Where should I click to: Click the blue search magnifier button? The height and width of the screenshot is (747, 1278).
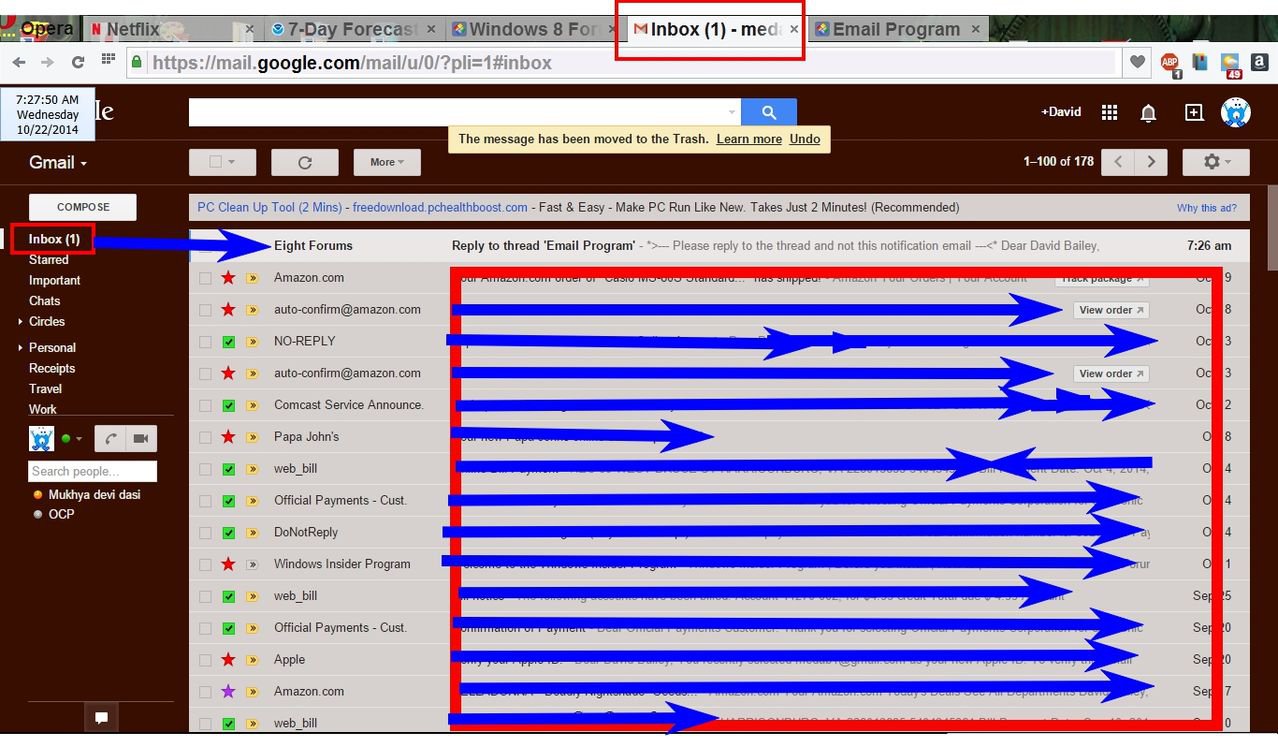(768, 112)
